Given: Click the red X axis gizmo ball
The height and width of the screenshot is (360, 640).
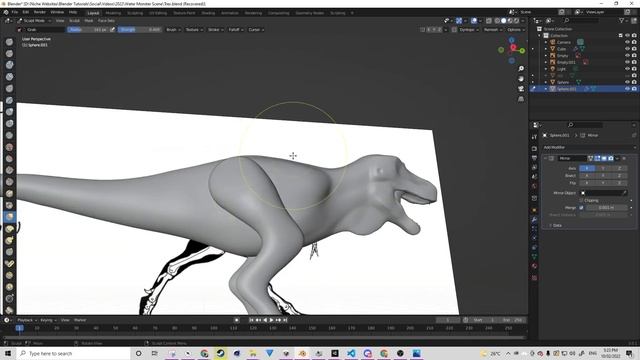Looking at the screenshot, I should click(x=513, y=48).
